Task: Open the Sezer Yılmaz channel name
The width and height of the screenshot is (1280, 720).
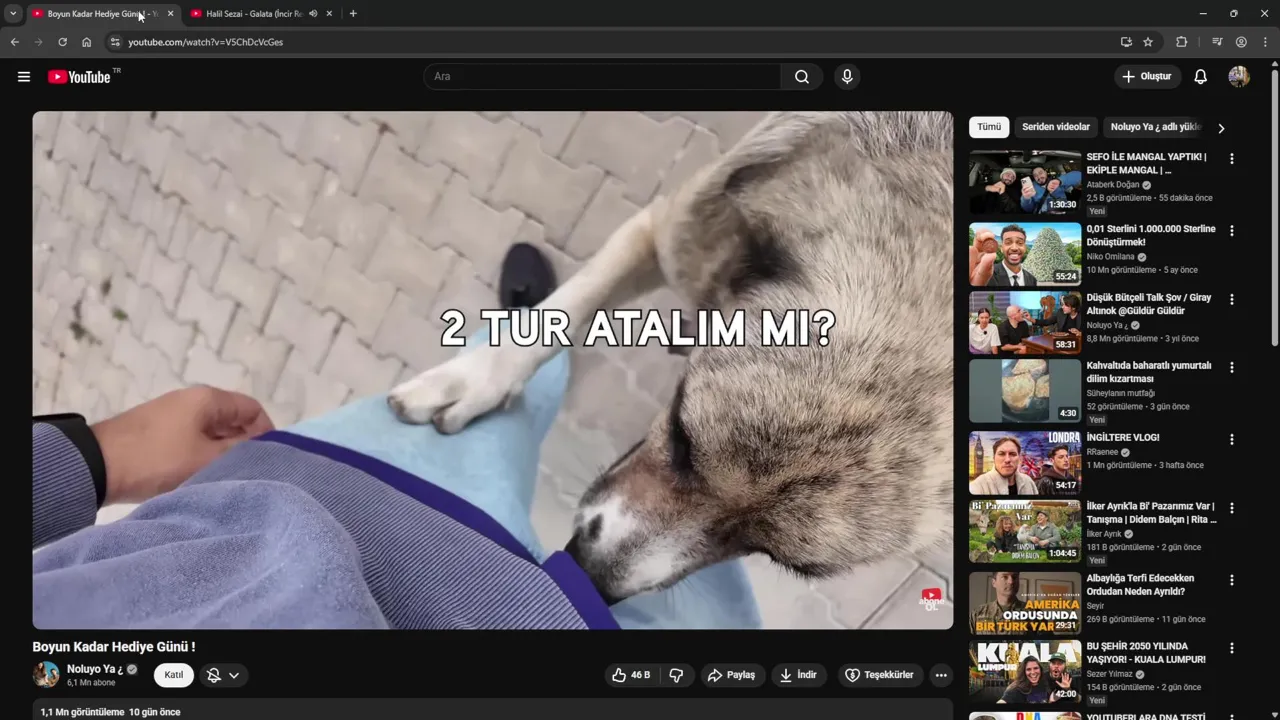Action: coord(1112,674)
